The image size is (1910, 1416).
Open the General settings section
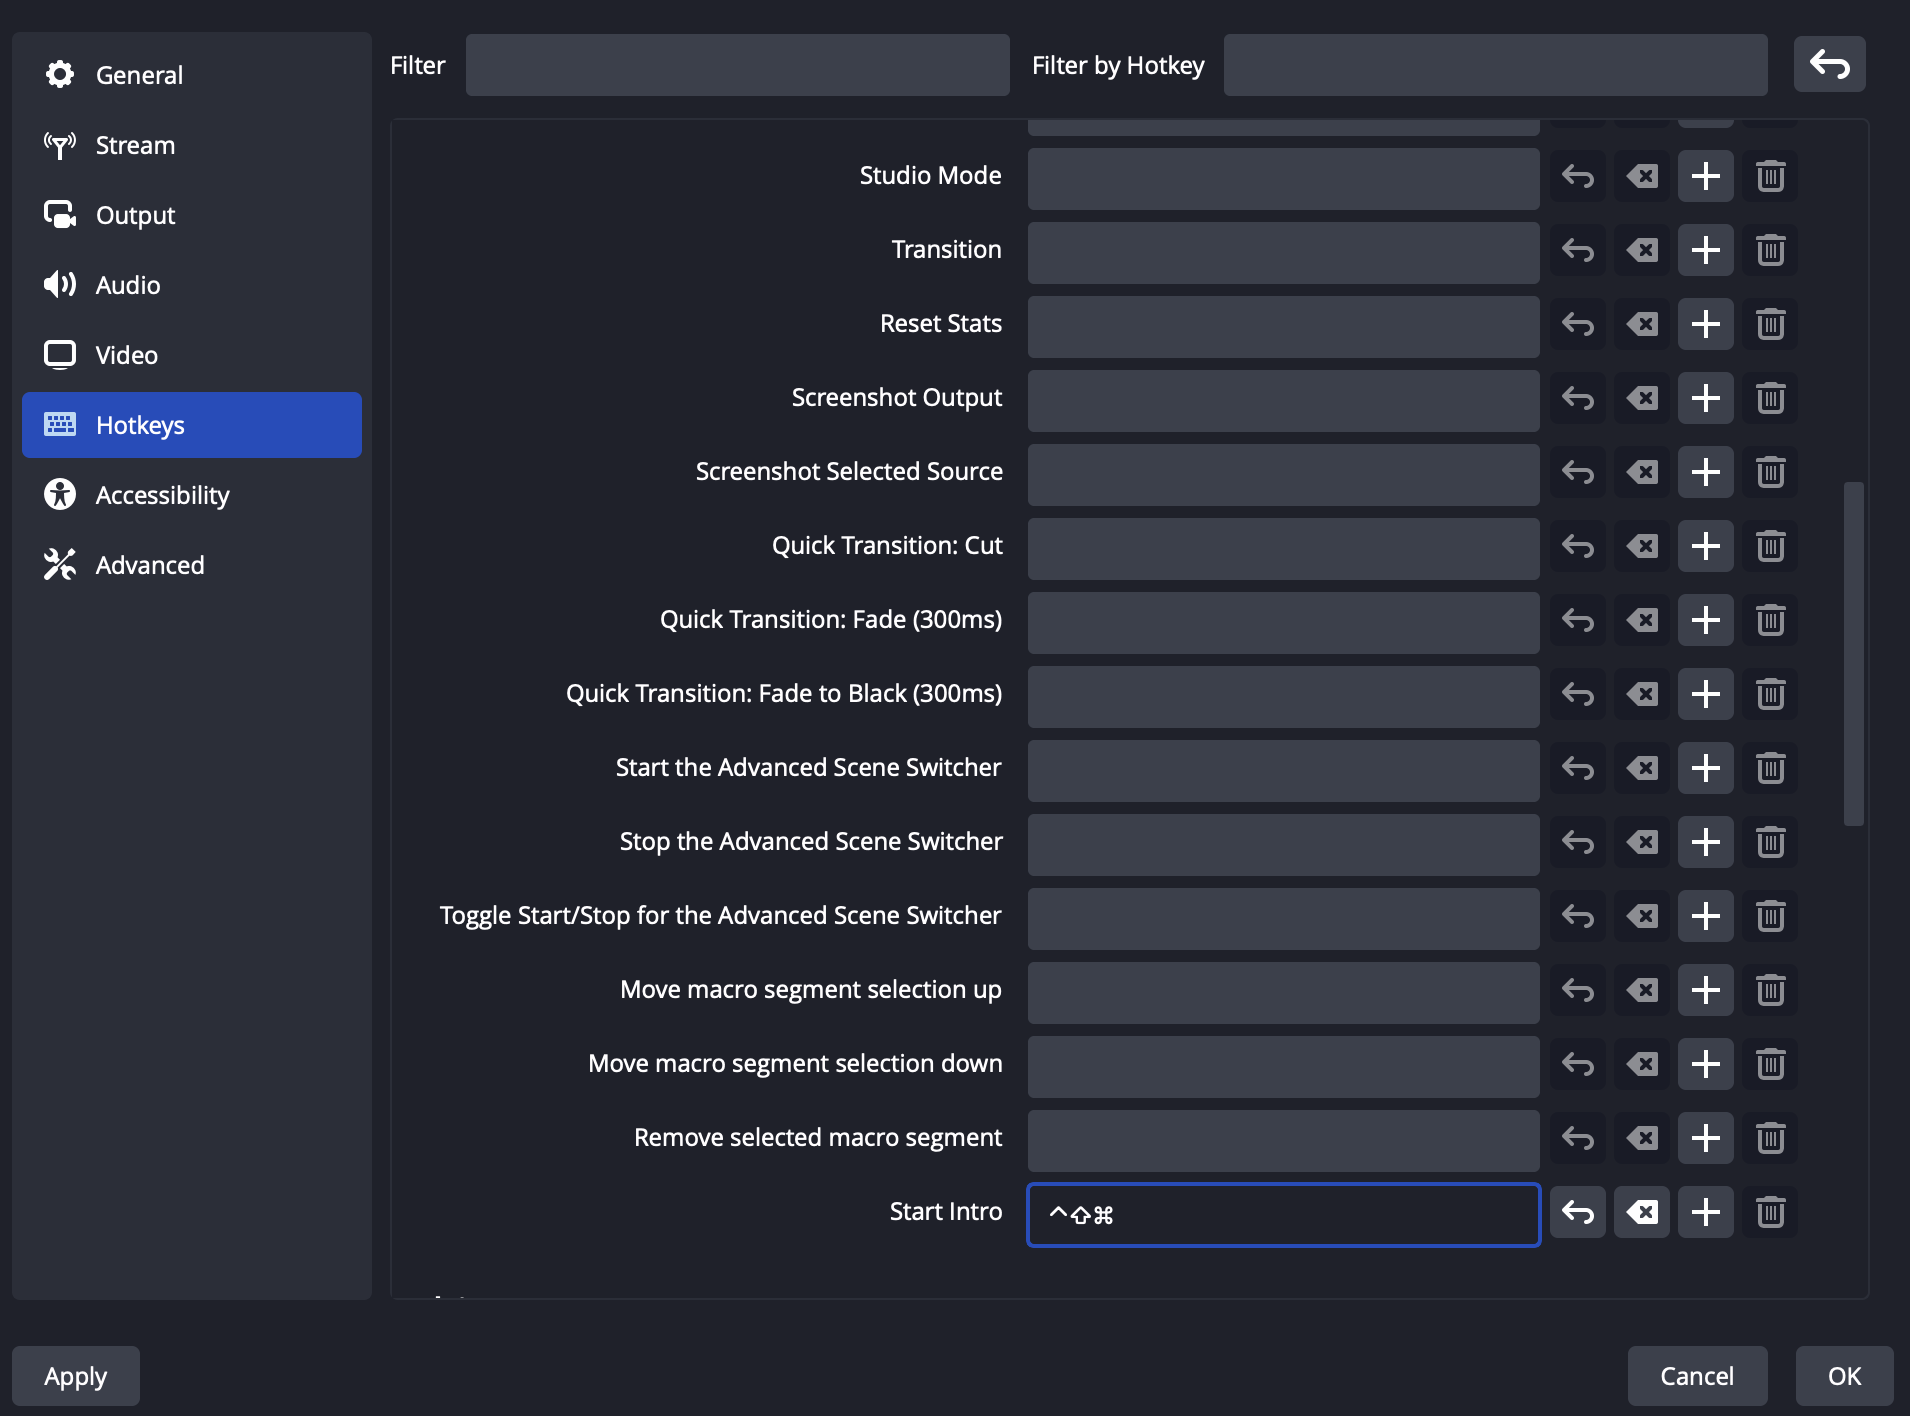point(139,75)
